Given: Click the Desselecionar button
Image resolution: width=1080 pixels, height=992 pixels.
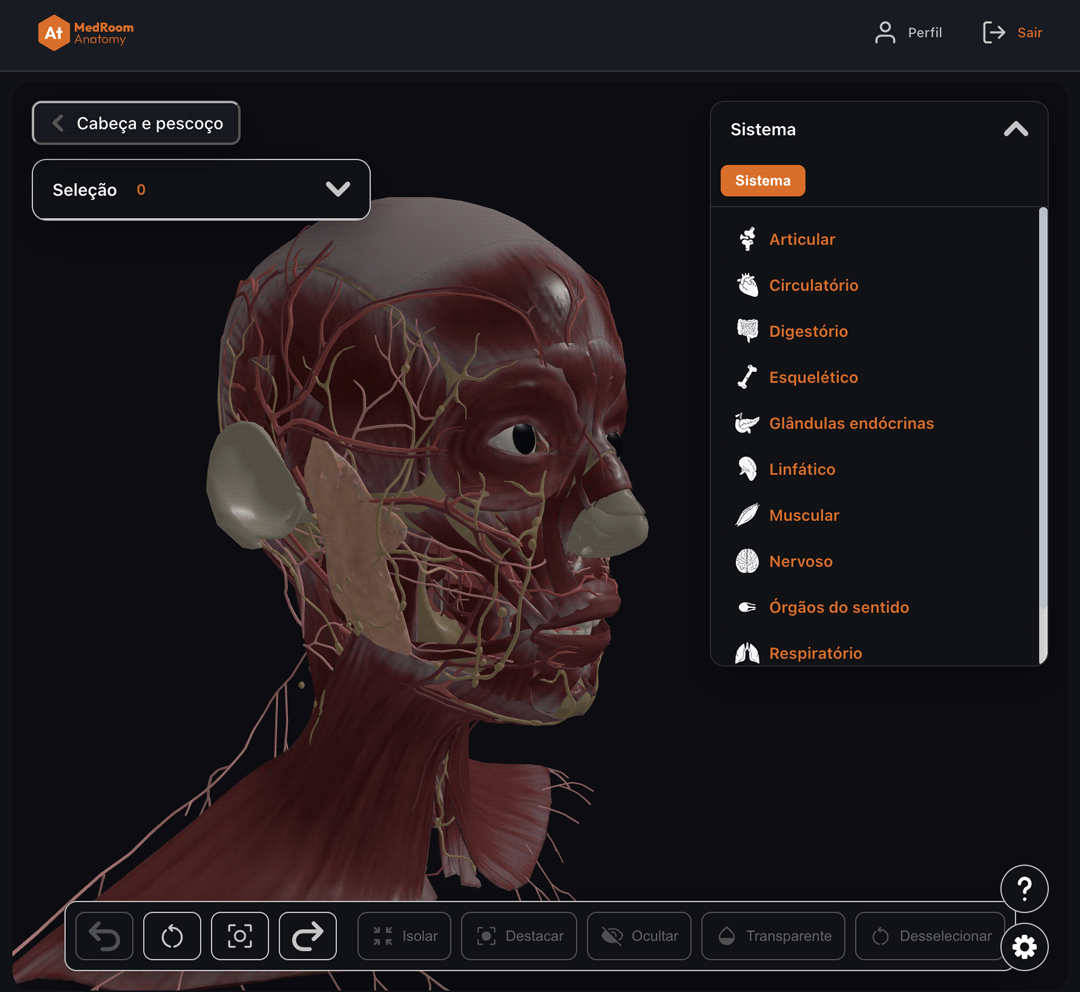Looking at the screenshot, I should pos(931,936).
